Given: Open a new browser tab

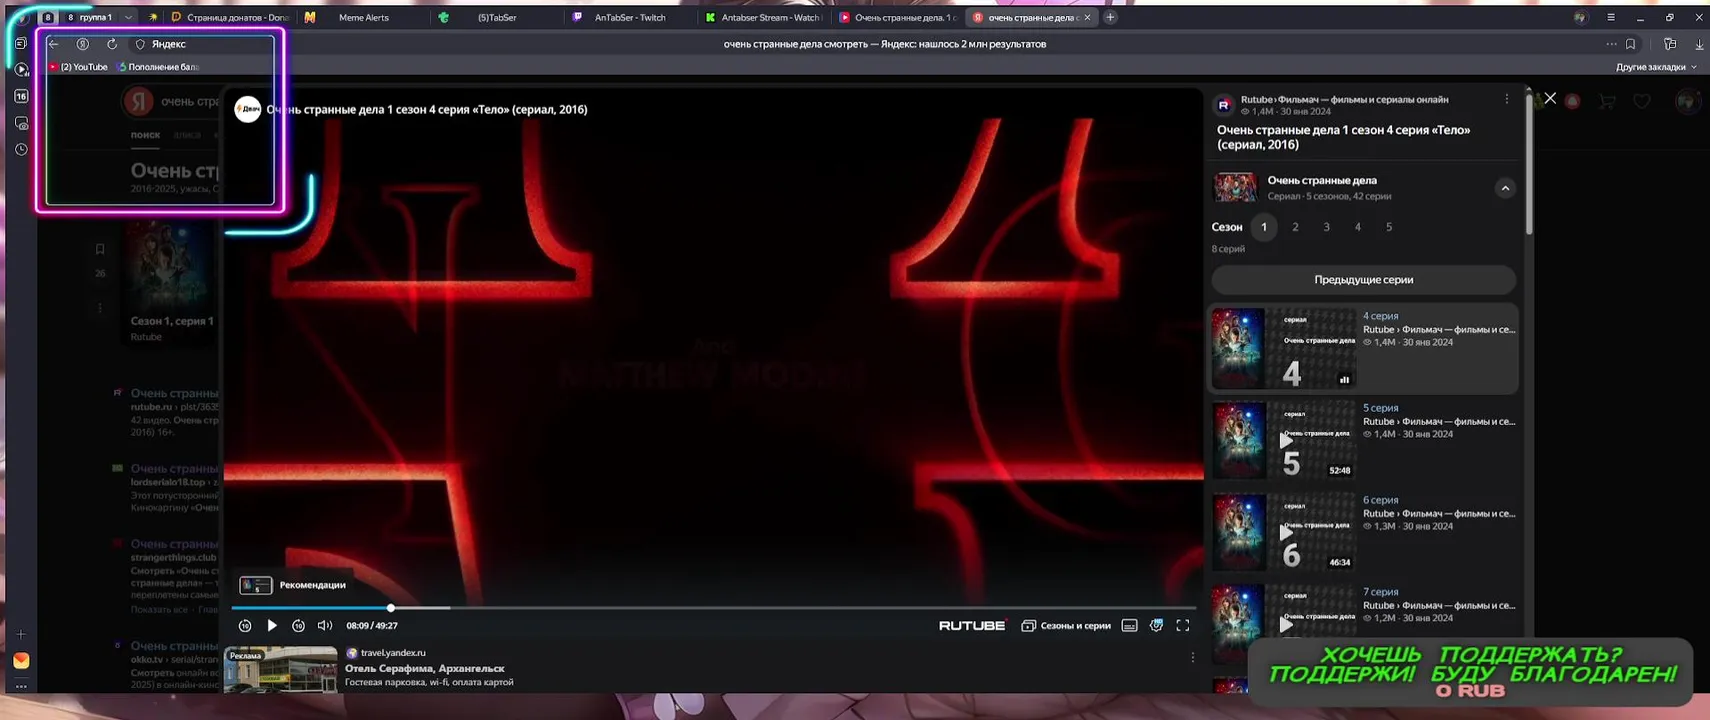Looking at the screenshot, I should click(1110, 17).
